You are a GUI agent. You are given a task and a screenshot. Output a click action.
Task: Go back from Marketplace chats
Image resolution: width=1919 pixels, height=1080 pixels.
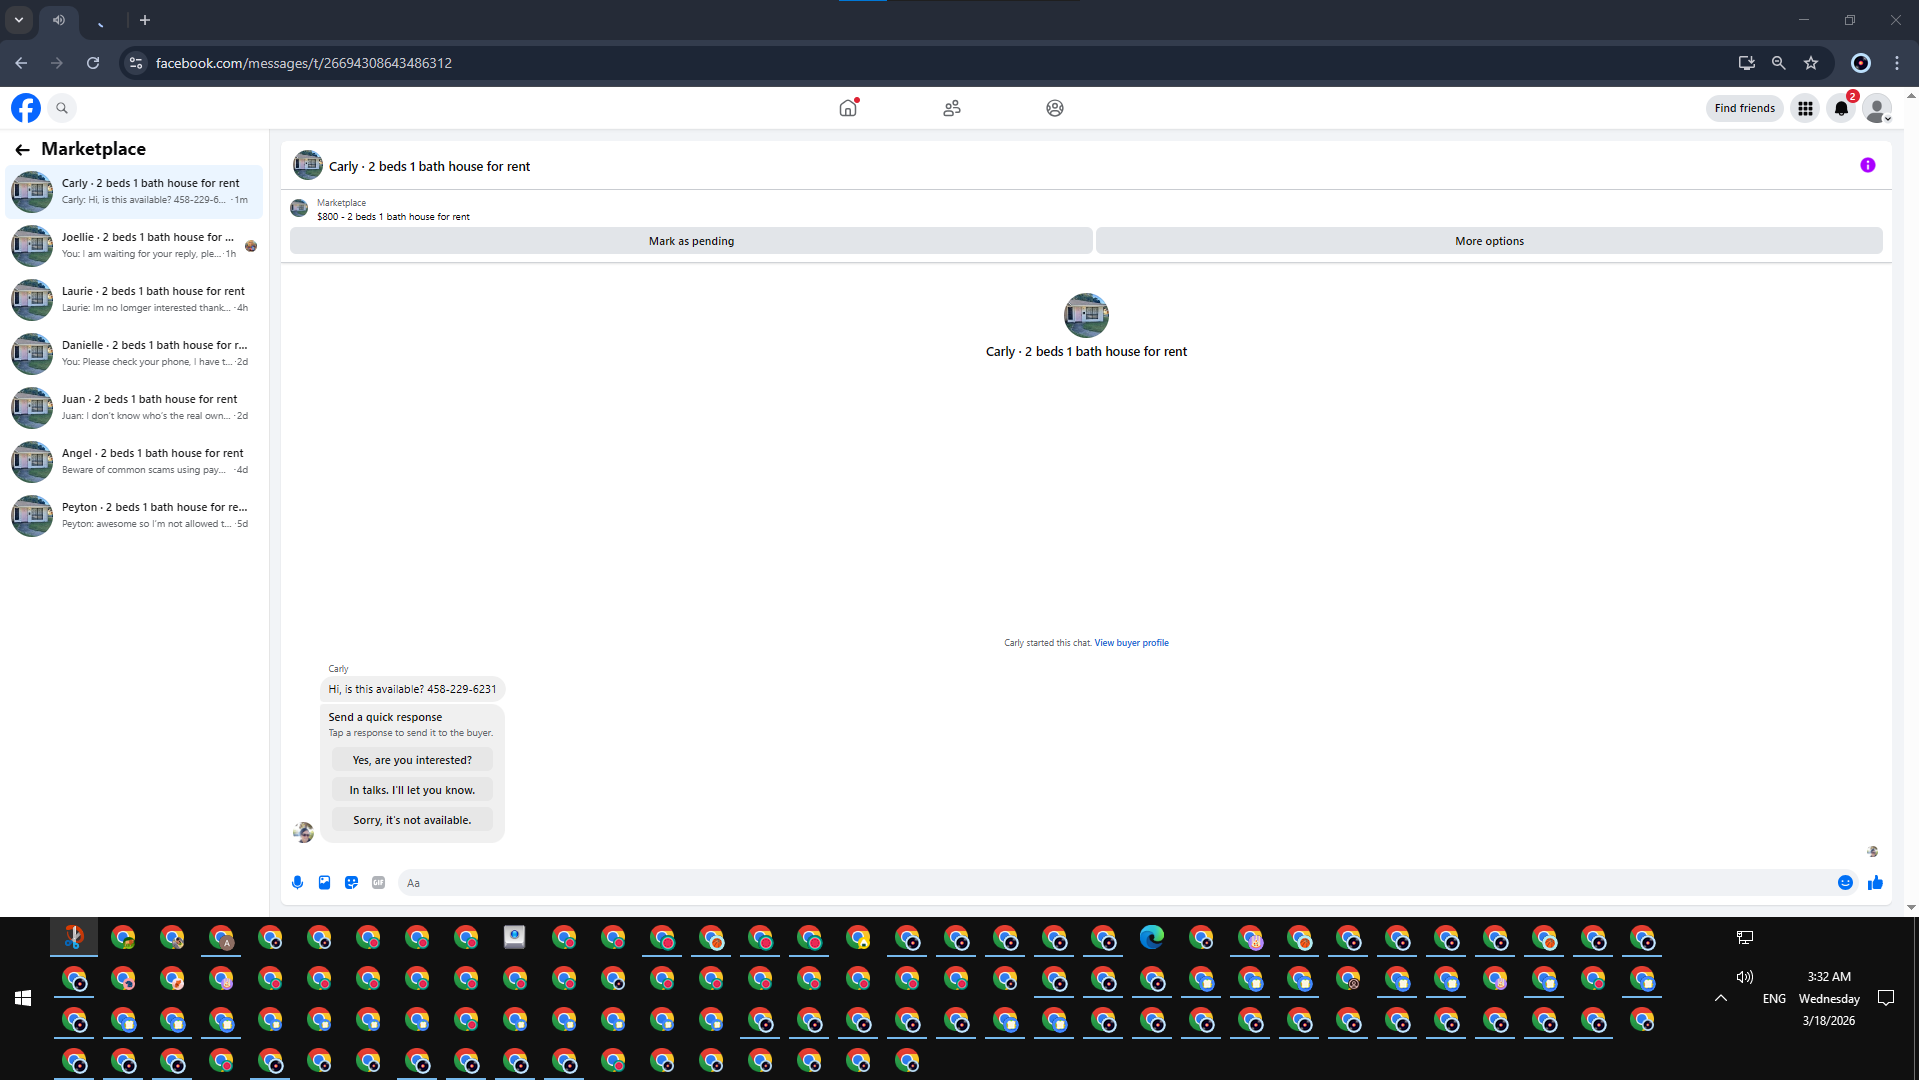click(22, 149)
